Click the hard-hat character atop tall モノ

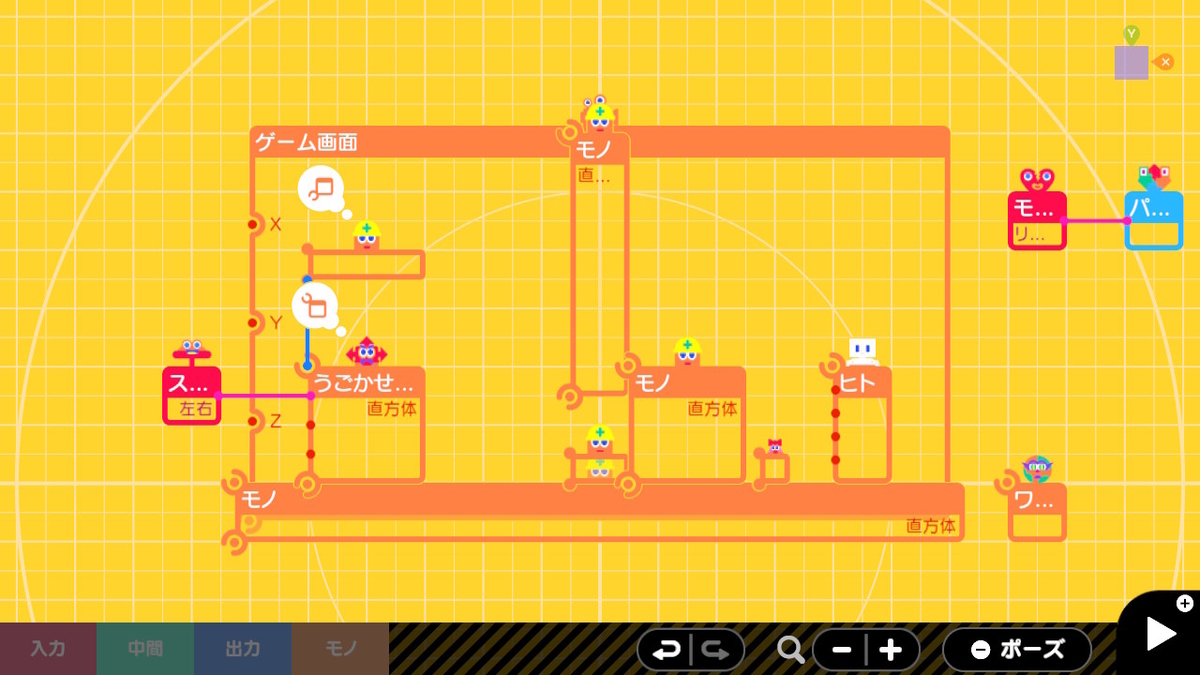click(x=599, y=116)
